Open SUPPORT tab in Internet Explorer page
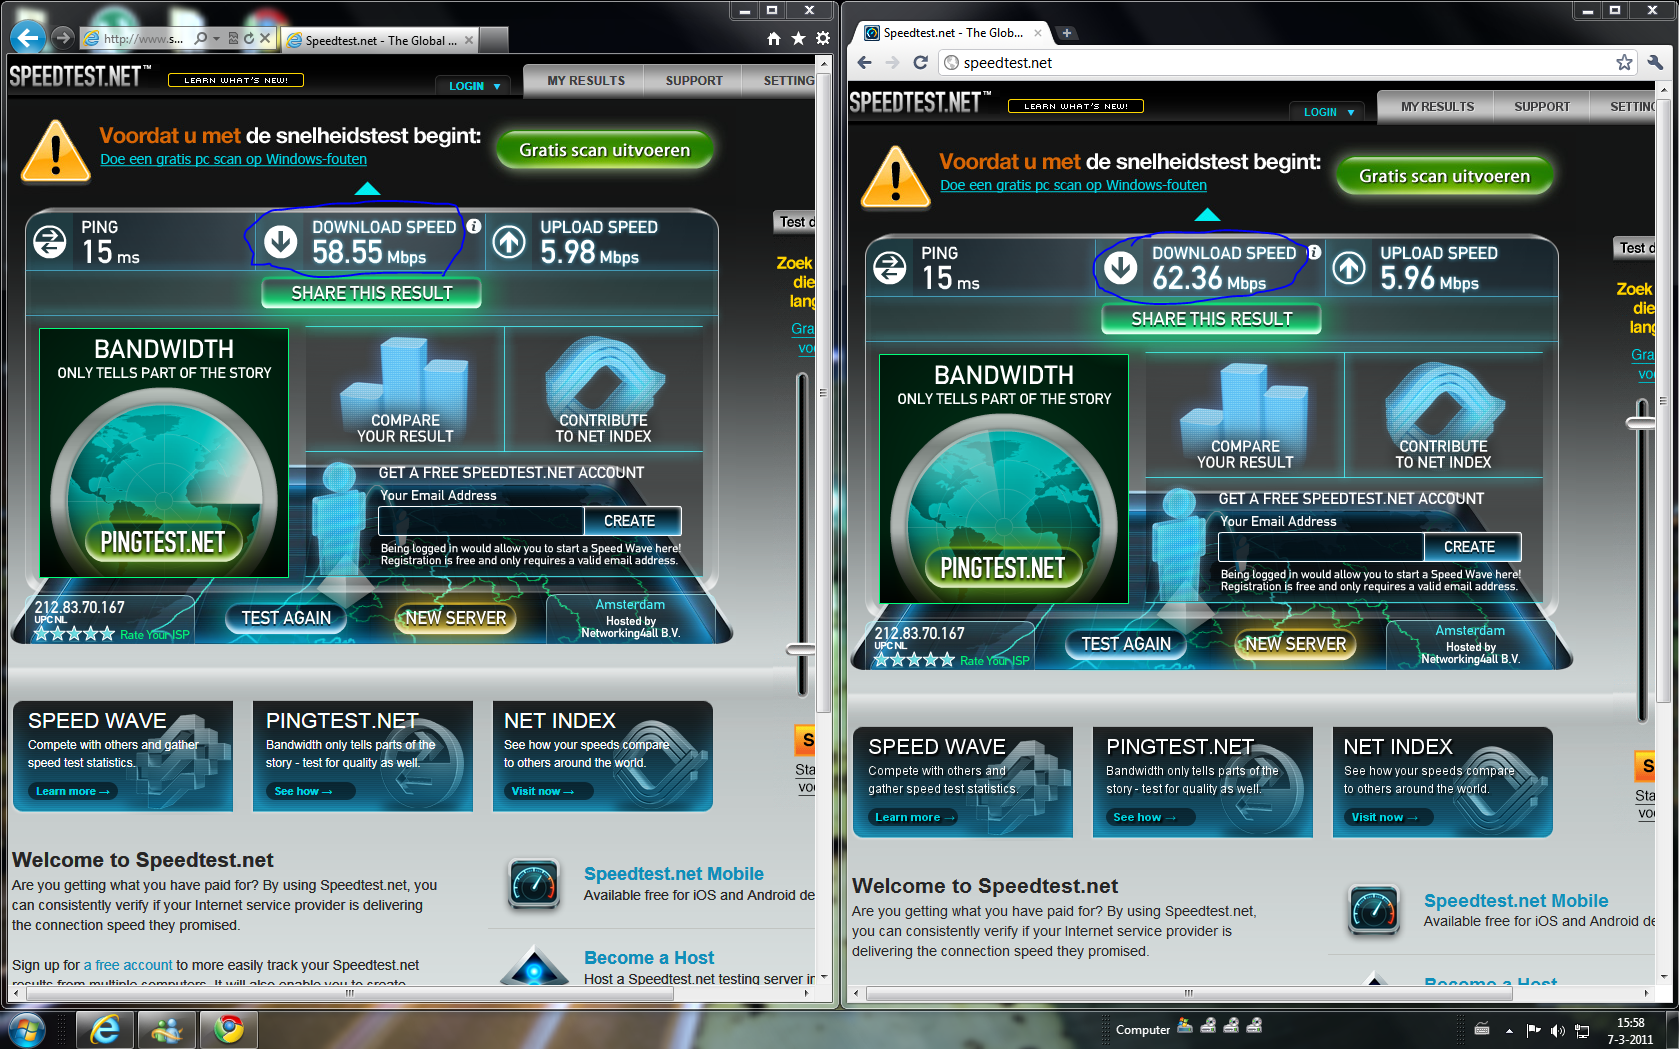This screenshot has height=1049, width=1679. point(694,81)
